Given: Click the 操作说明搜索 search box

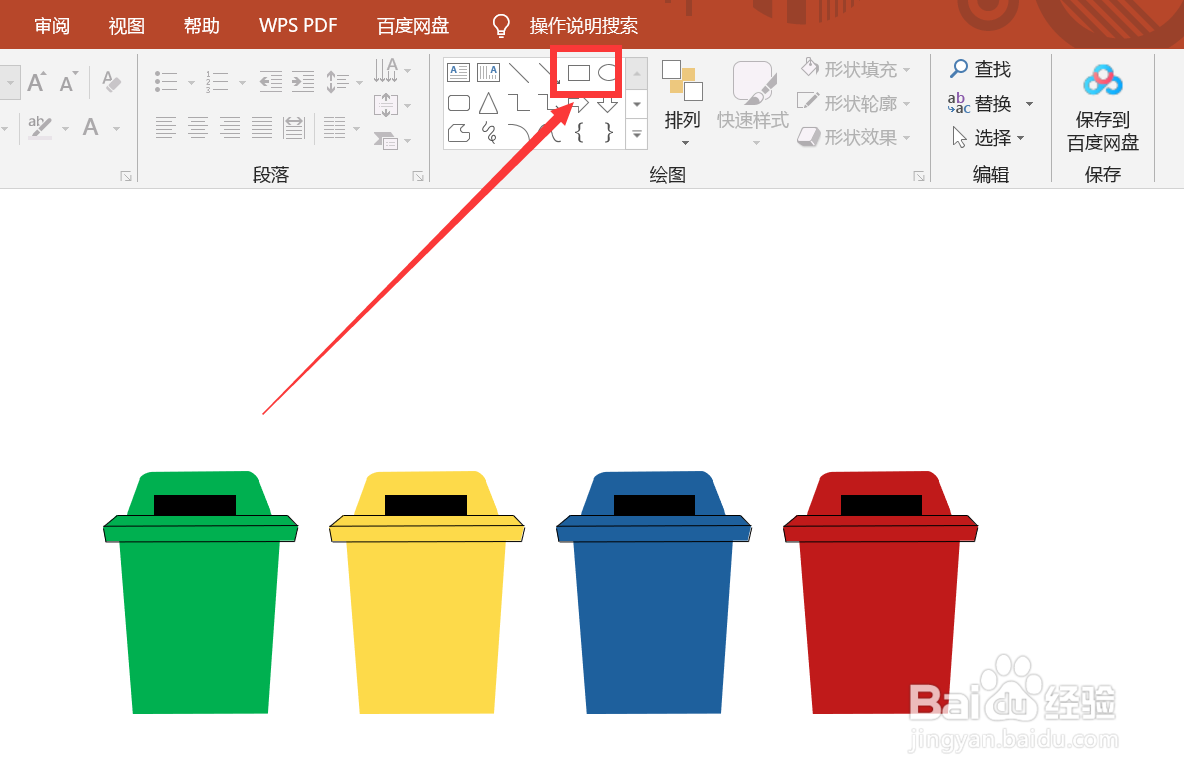Looking at the screenshot, I should coord(584,26).
